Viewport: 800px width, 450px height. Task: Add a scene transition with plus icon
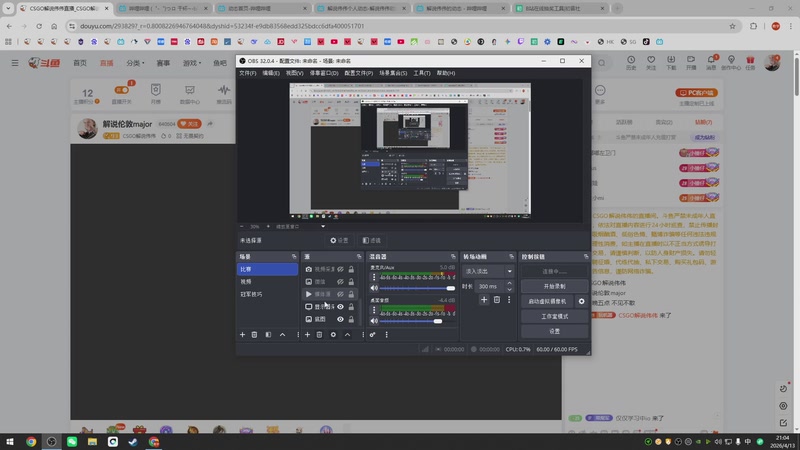coord(484,300)
